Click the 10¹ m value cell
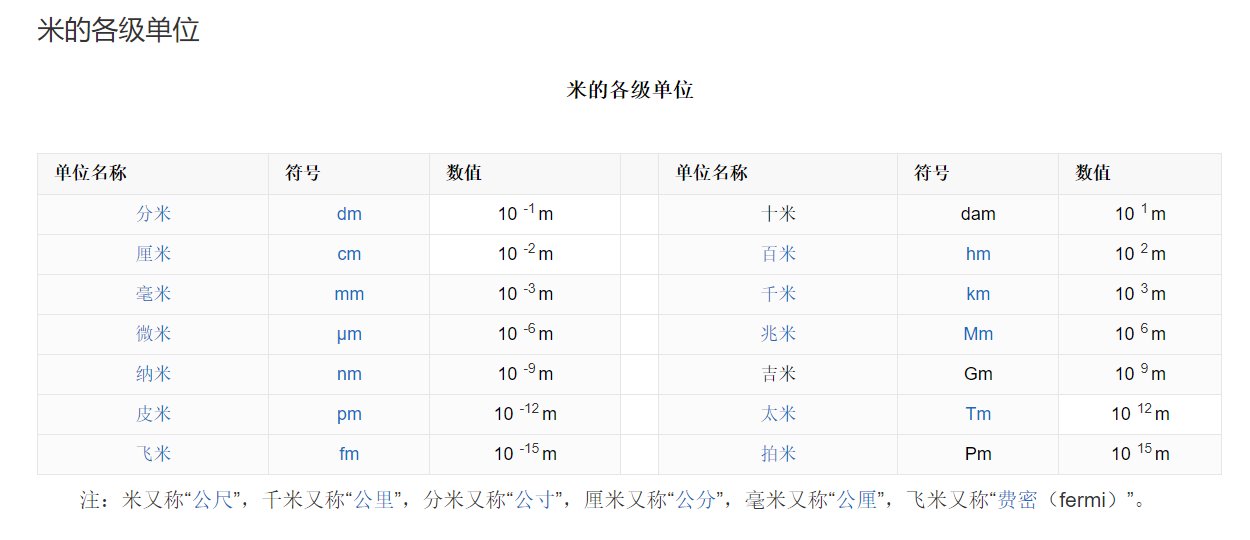 pyautogui.click(x=1140, y=214)
